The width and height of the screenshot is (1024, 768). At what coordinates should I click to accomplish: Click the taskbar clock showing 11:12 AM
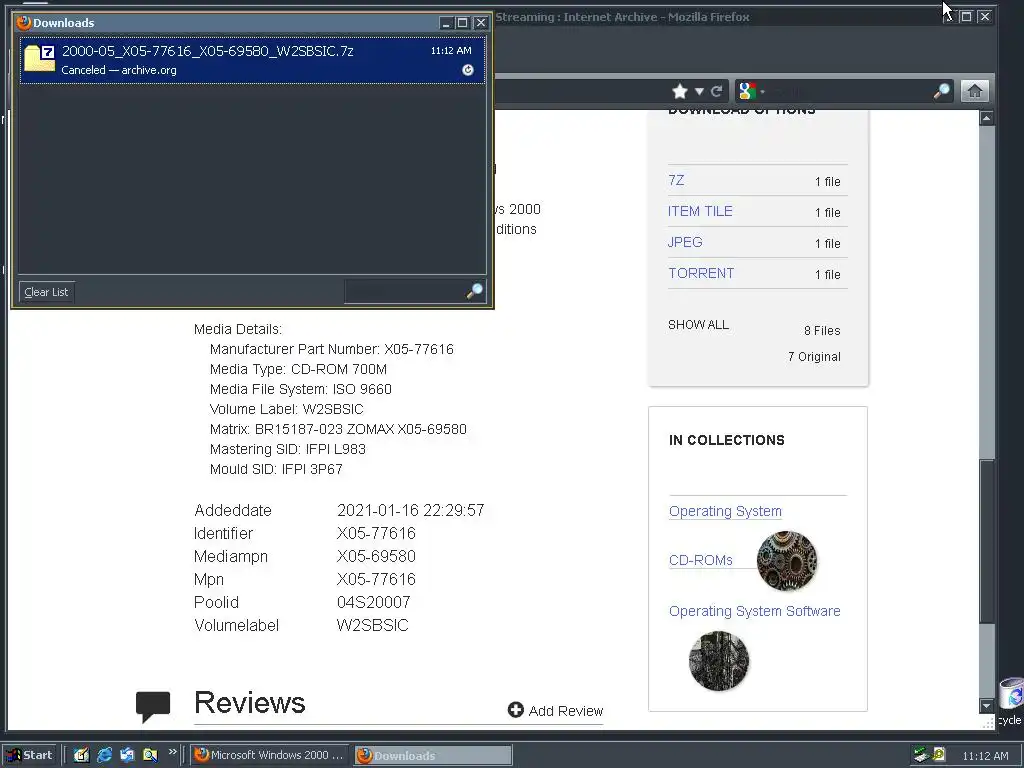(x=985, y=756)
